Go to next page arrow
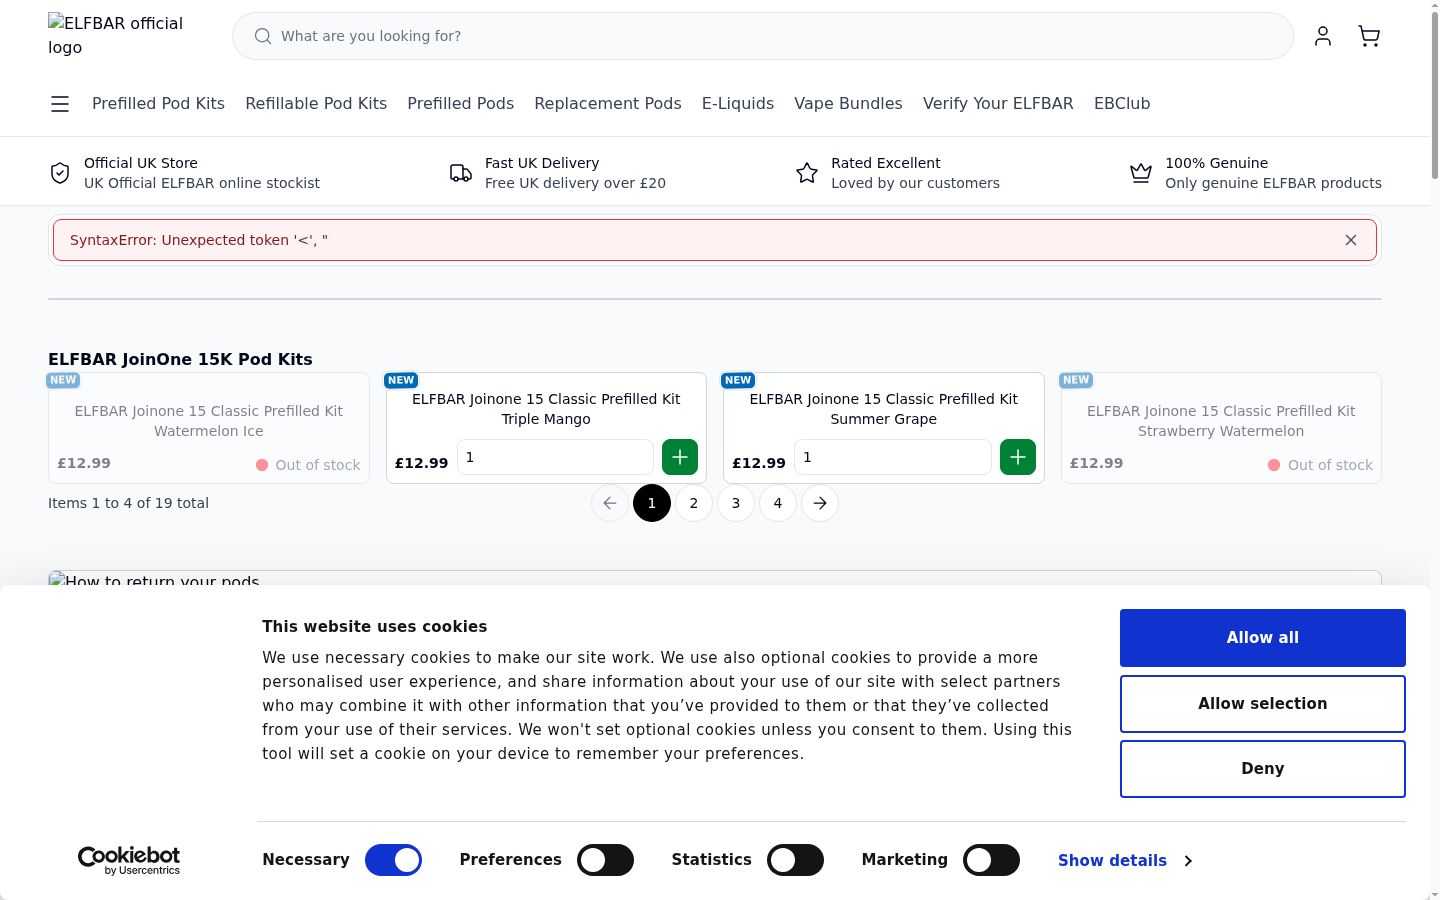 [x=820, y=503]
